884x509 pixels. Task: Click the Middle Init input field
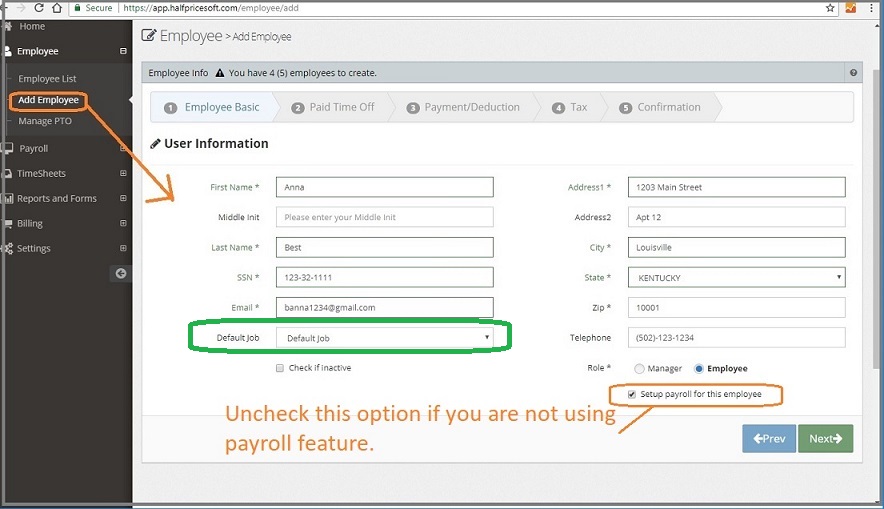click(384, 217)
